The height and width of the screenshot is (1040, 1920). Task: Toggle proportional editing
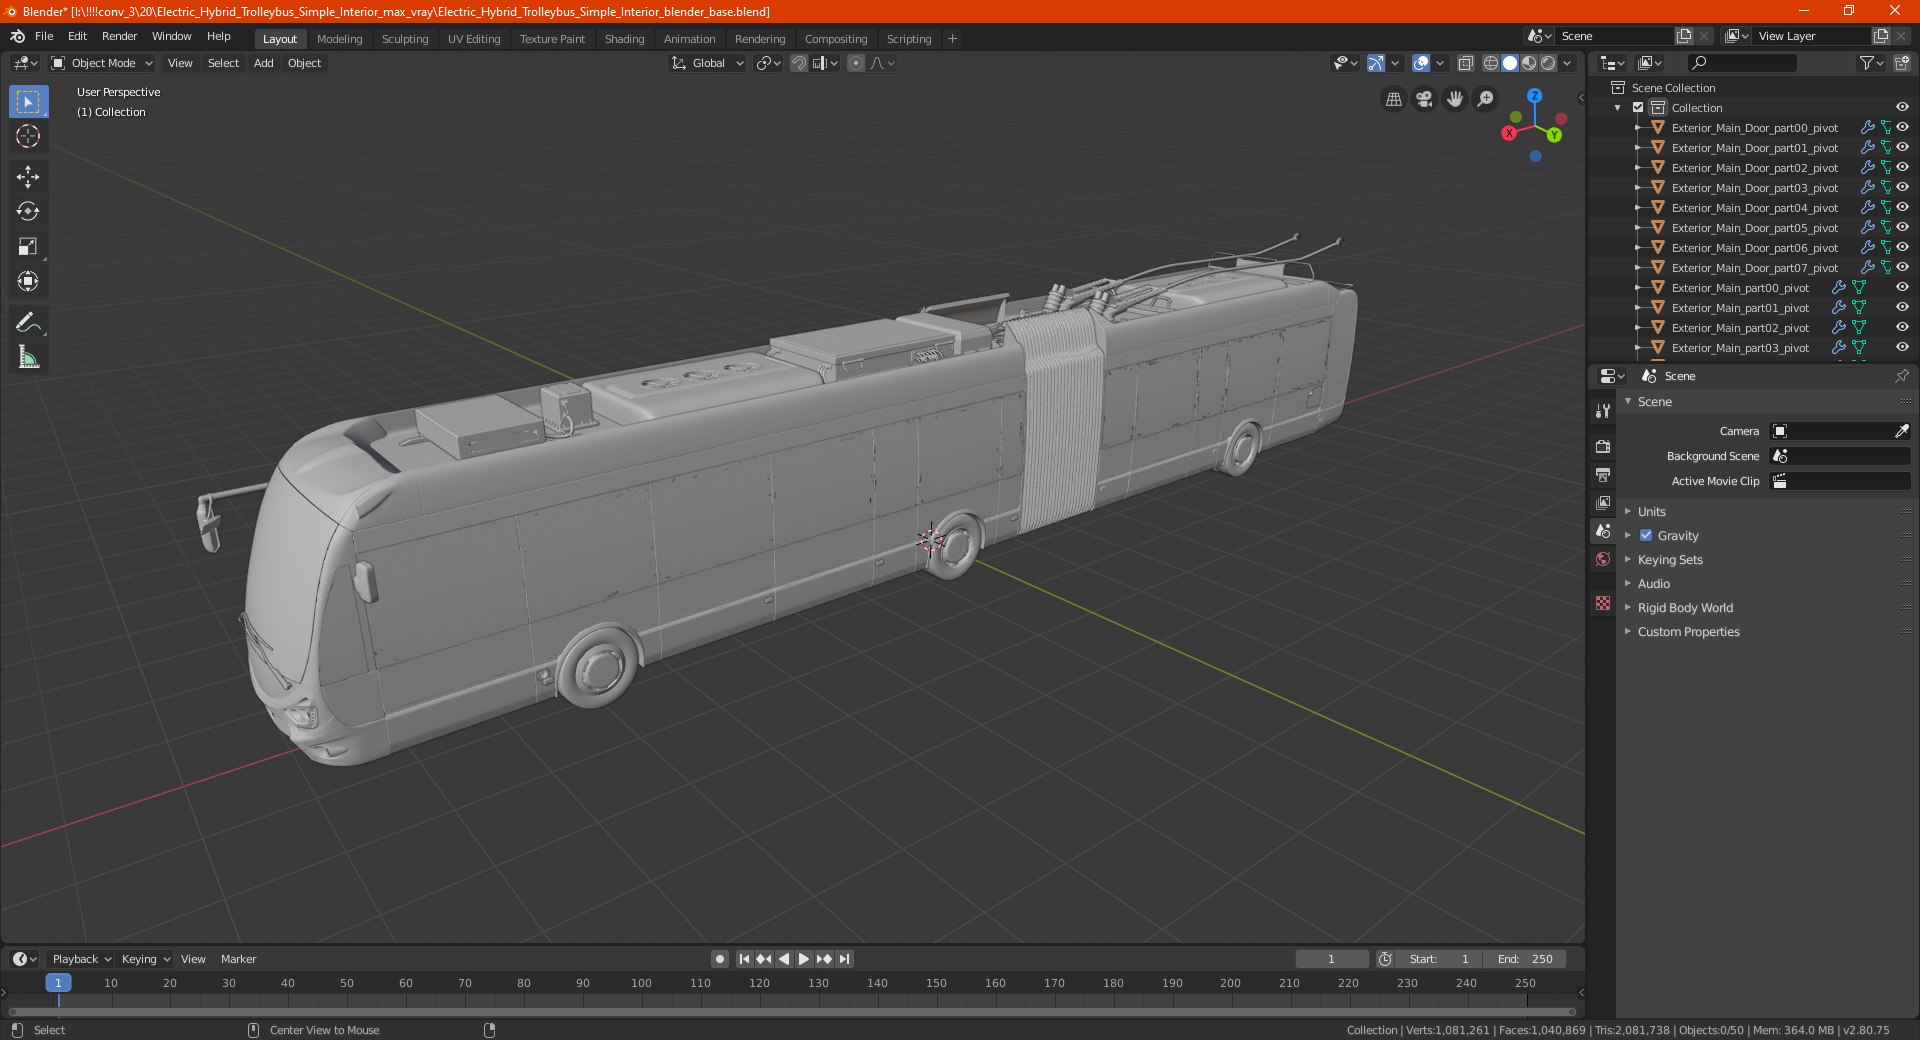[x=856, y=63]
